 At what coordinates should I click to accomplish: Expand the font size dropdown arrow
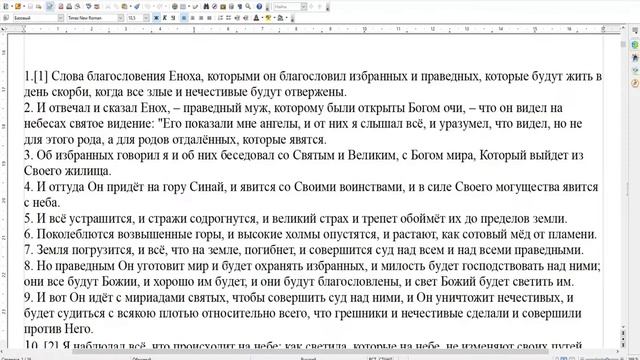146,18
